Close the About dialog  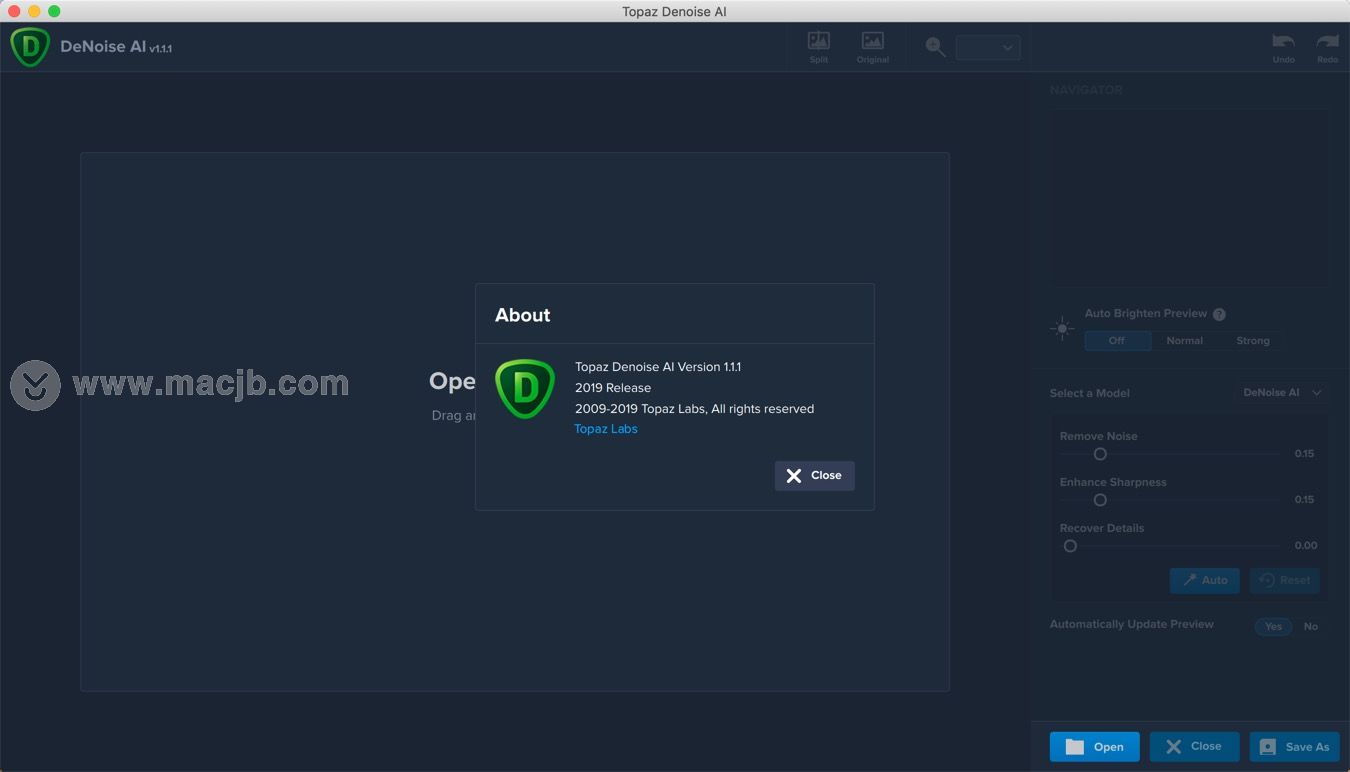pyautogui.click(x=814, y=476)
